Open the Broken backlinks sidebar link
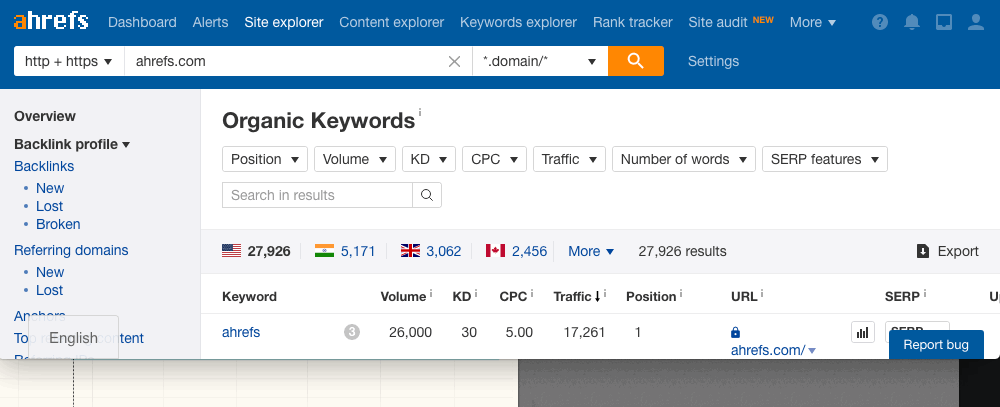This screenshot has width=1000, height=407. (58, 224)
